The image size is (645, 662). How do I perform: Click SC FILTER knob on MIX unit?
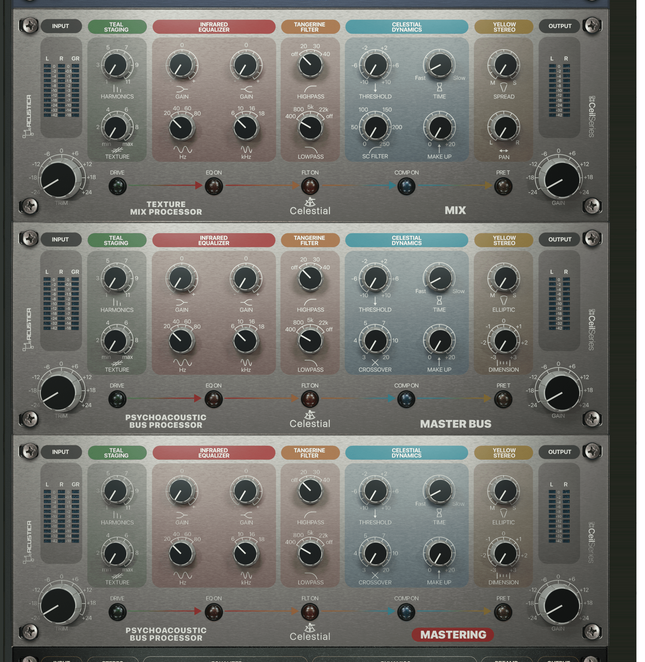coord(375,128)
